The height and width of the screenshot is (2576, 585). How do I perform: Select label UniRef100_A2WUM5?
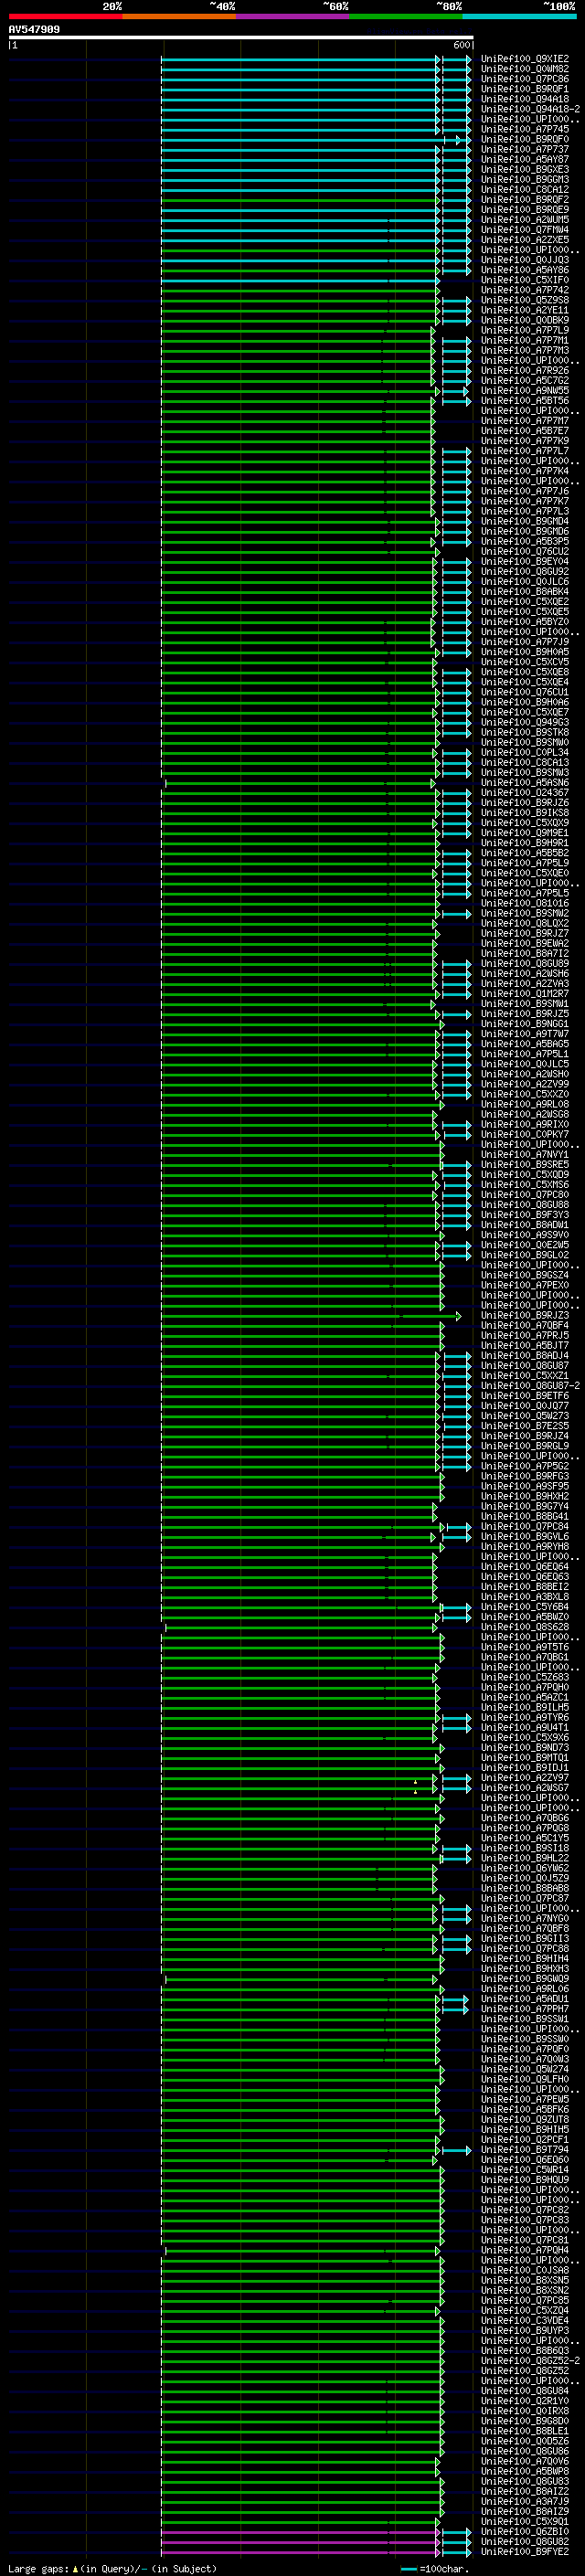pyautogui.click(x=525, y=219)
